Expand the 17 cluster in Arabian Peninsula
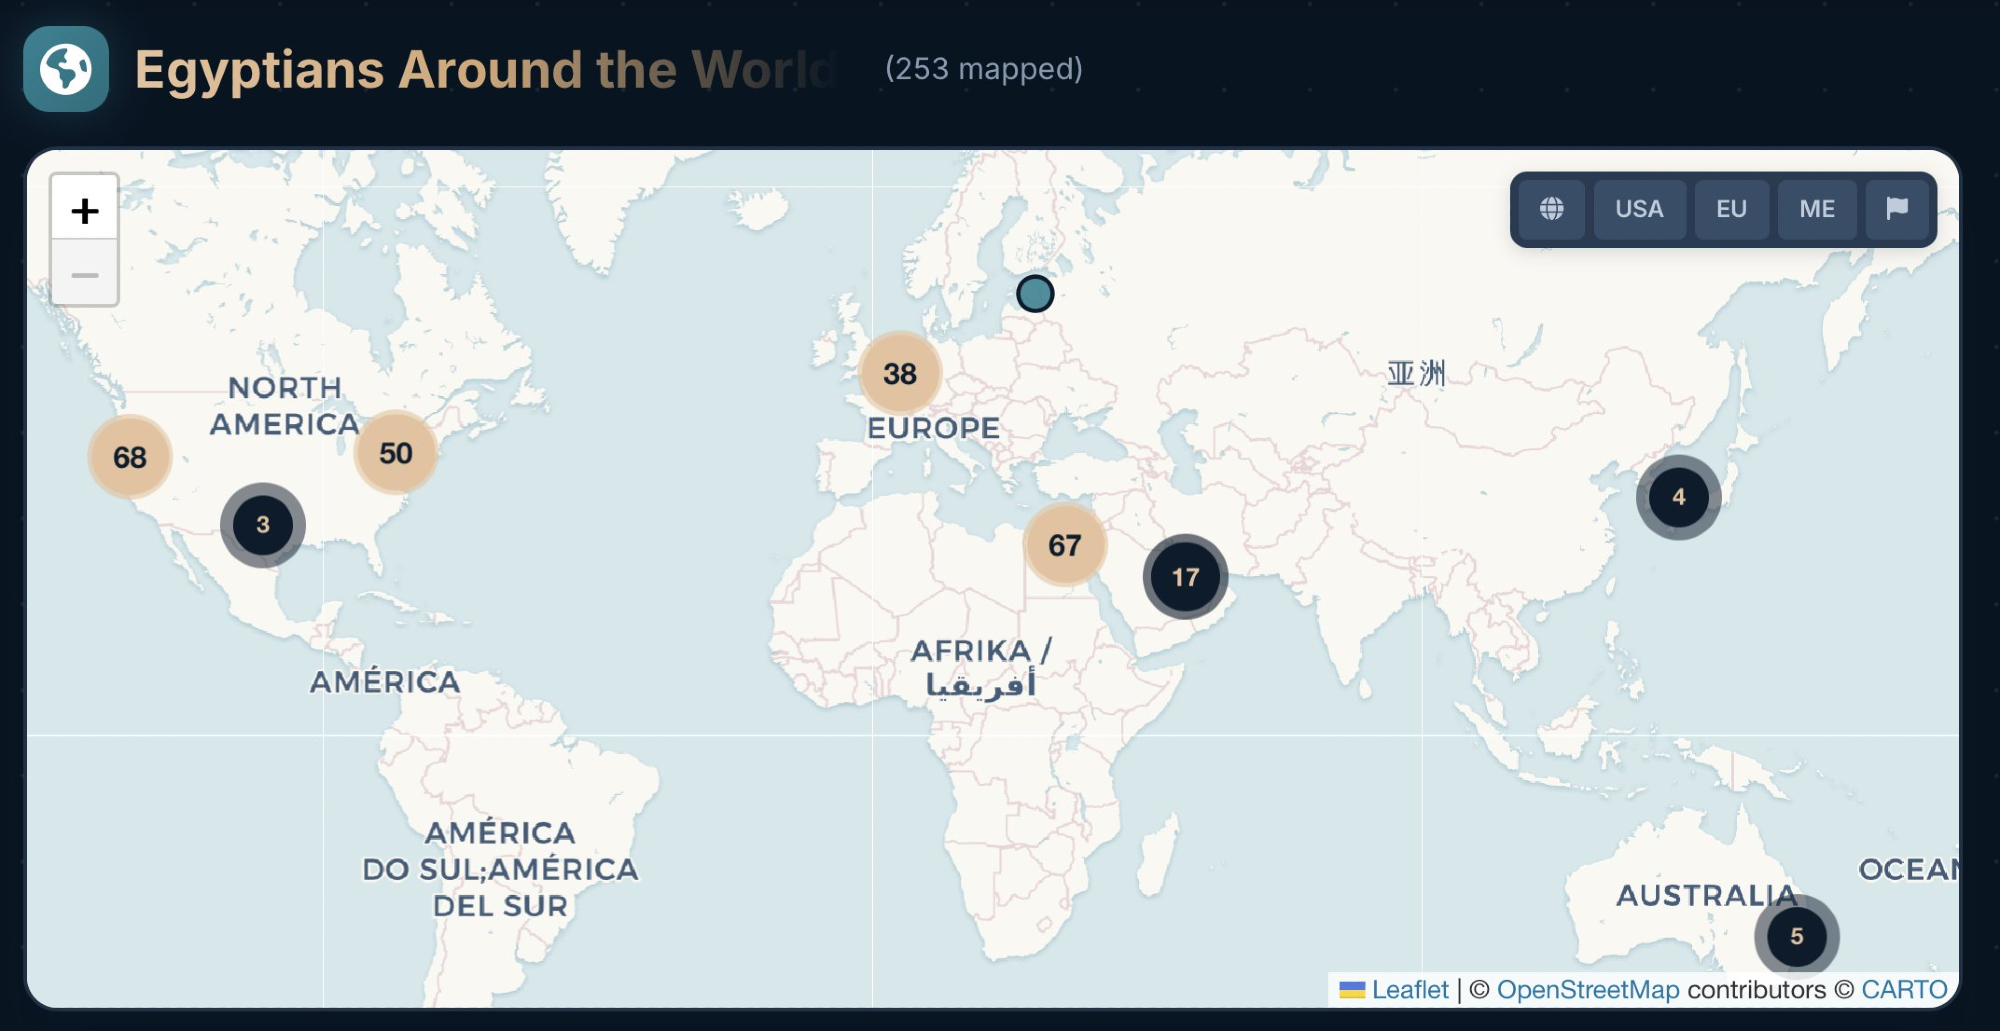This screenshot has width=2000, height=1031. [x=1185, y=577]
